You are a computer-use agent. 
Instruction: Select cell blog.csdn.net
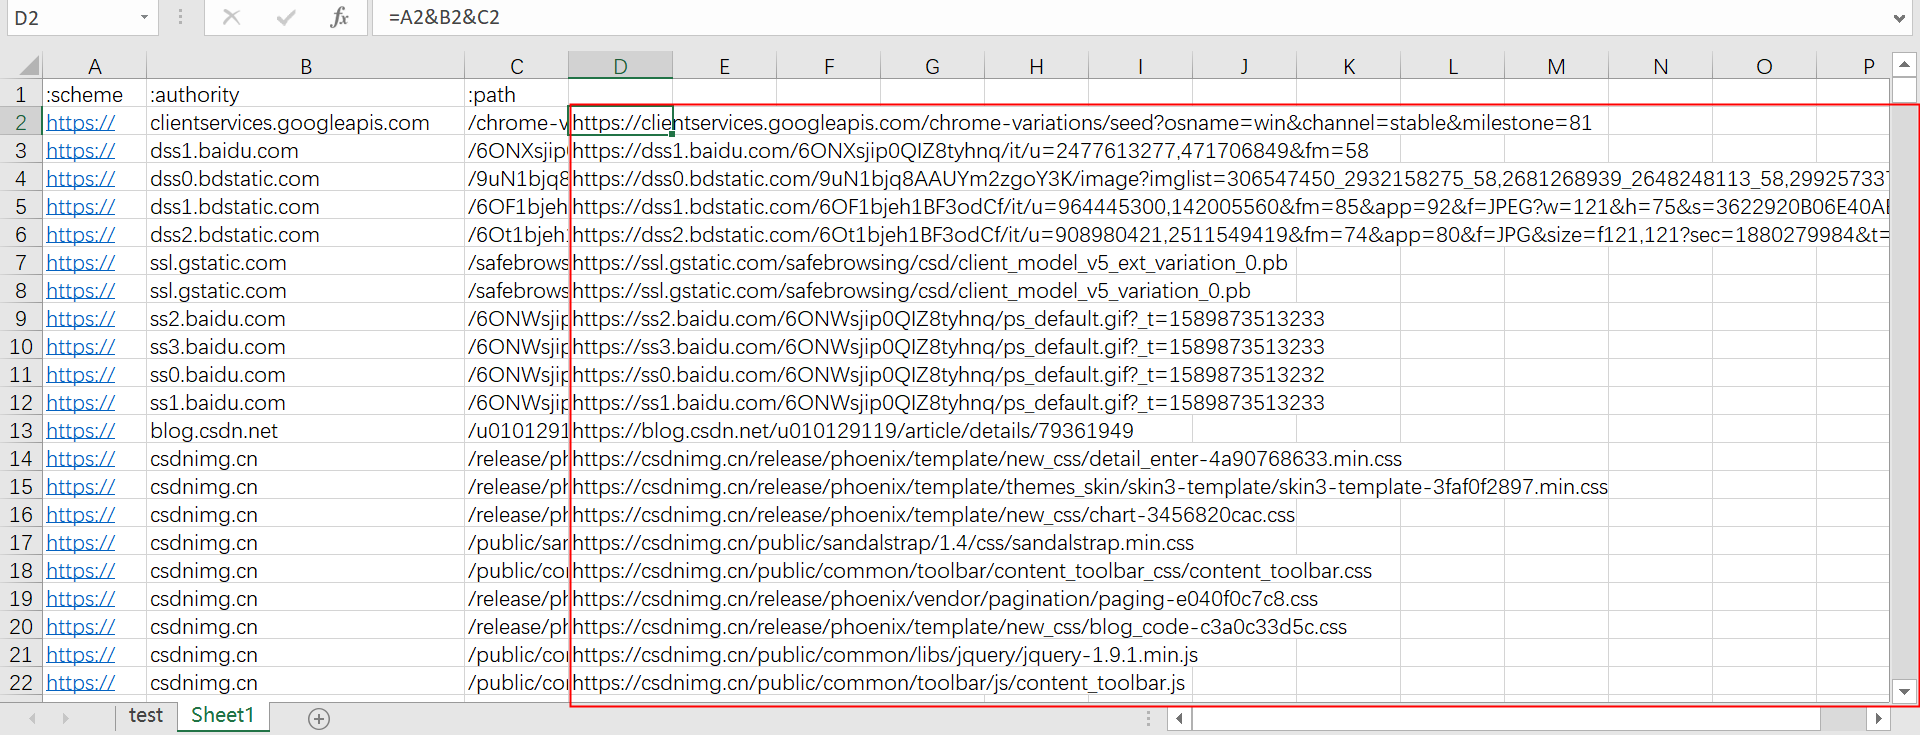click(306, 430)
